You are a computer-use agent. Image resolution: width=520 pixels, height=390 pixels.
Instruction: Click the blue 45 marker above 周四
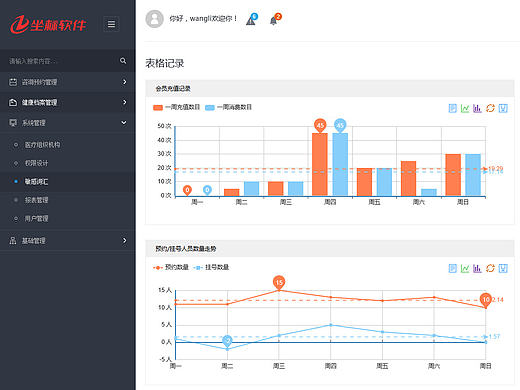click(x=340, y=126)
